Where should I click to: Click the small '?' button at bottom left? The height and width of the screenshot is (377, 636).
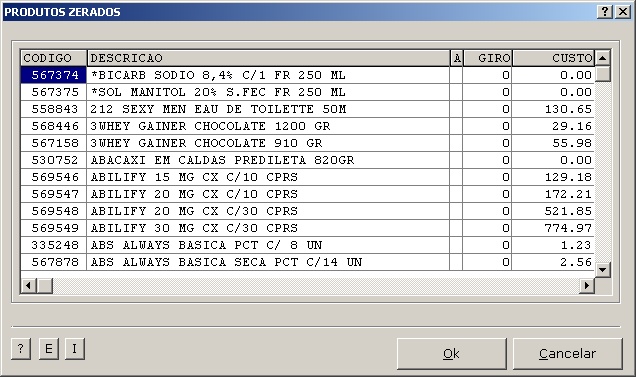click(x=21, y=349)
